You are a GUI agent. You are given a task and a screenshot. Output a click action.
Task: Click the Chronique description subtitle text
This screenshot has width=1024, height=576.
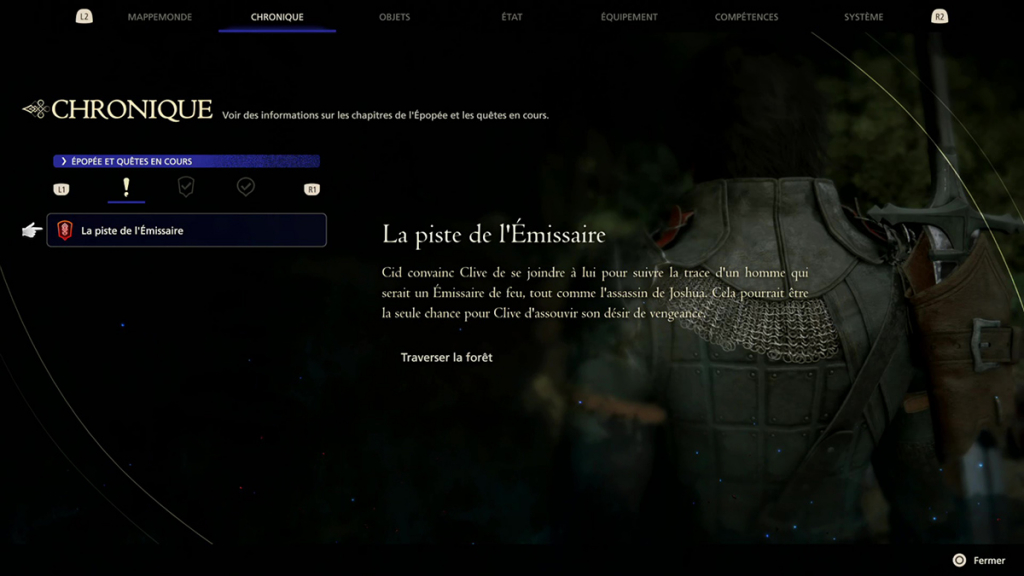[x=385, y=115]
